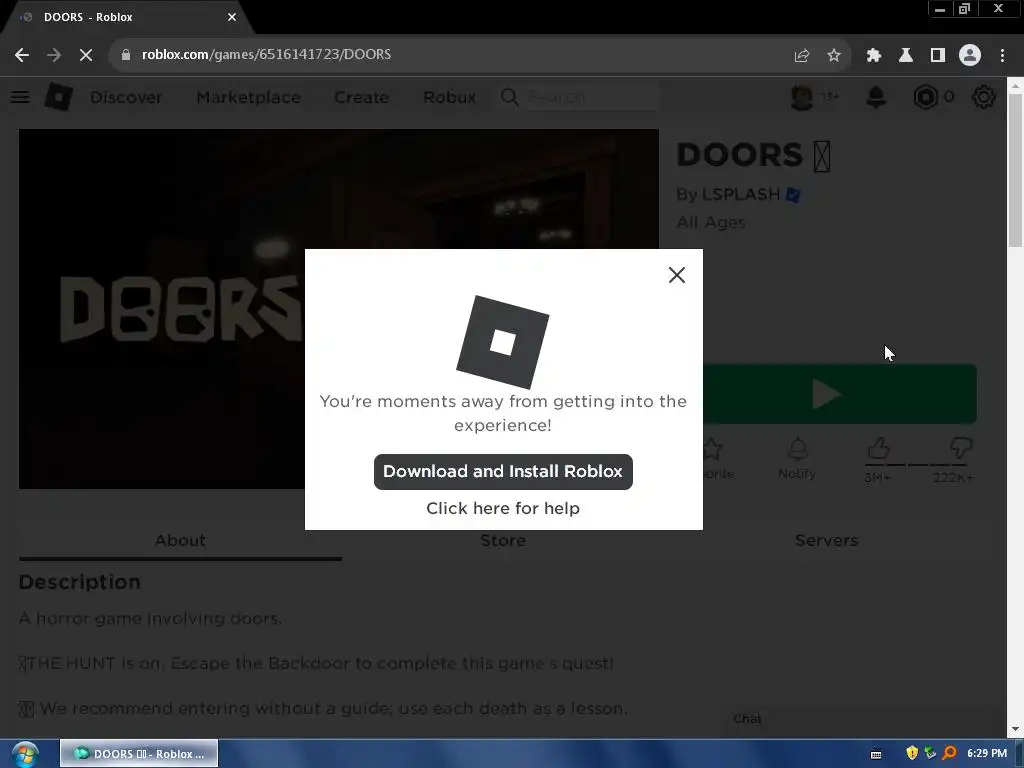Stop loading the page

coord(86,55)
